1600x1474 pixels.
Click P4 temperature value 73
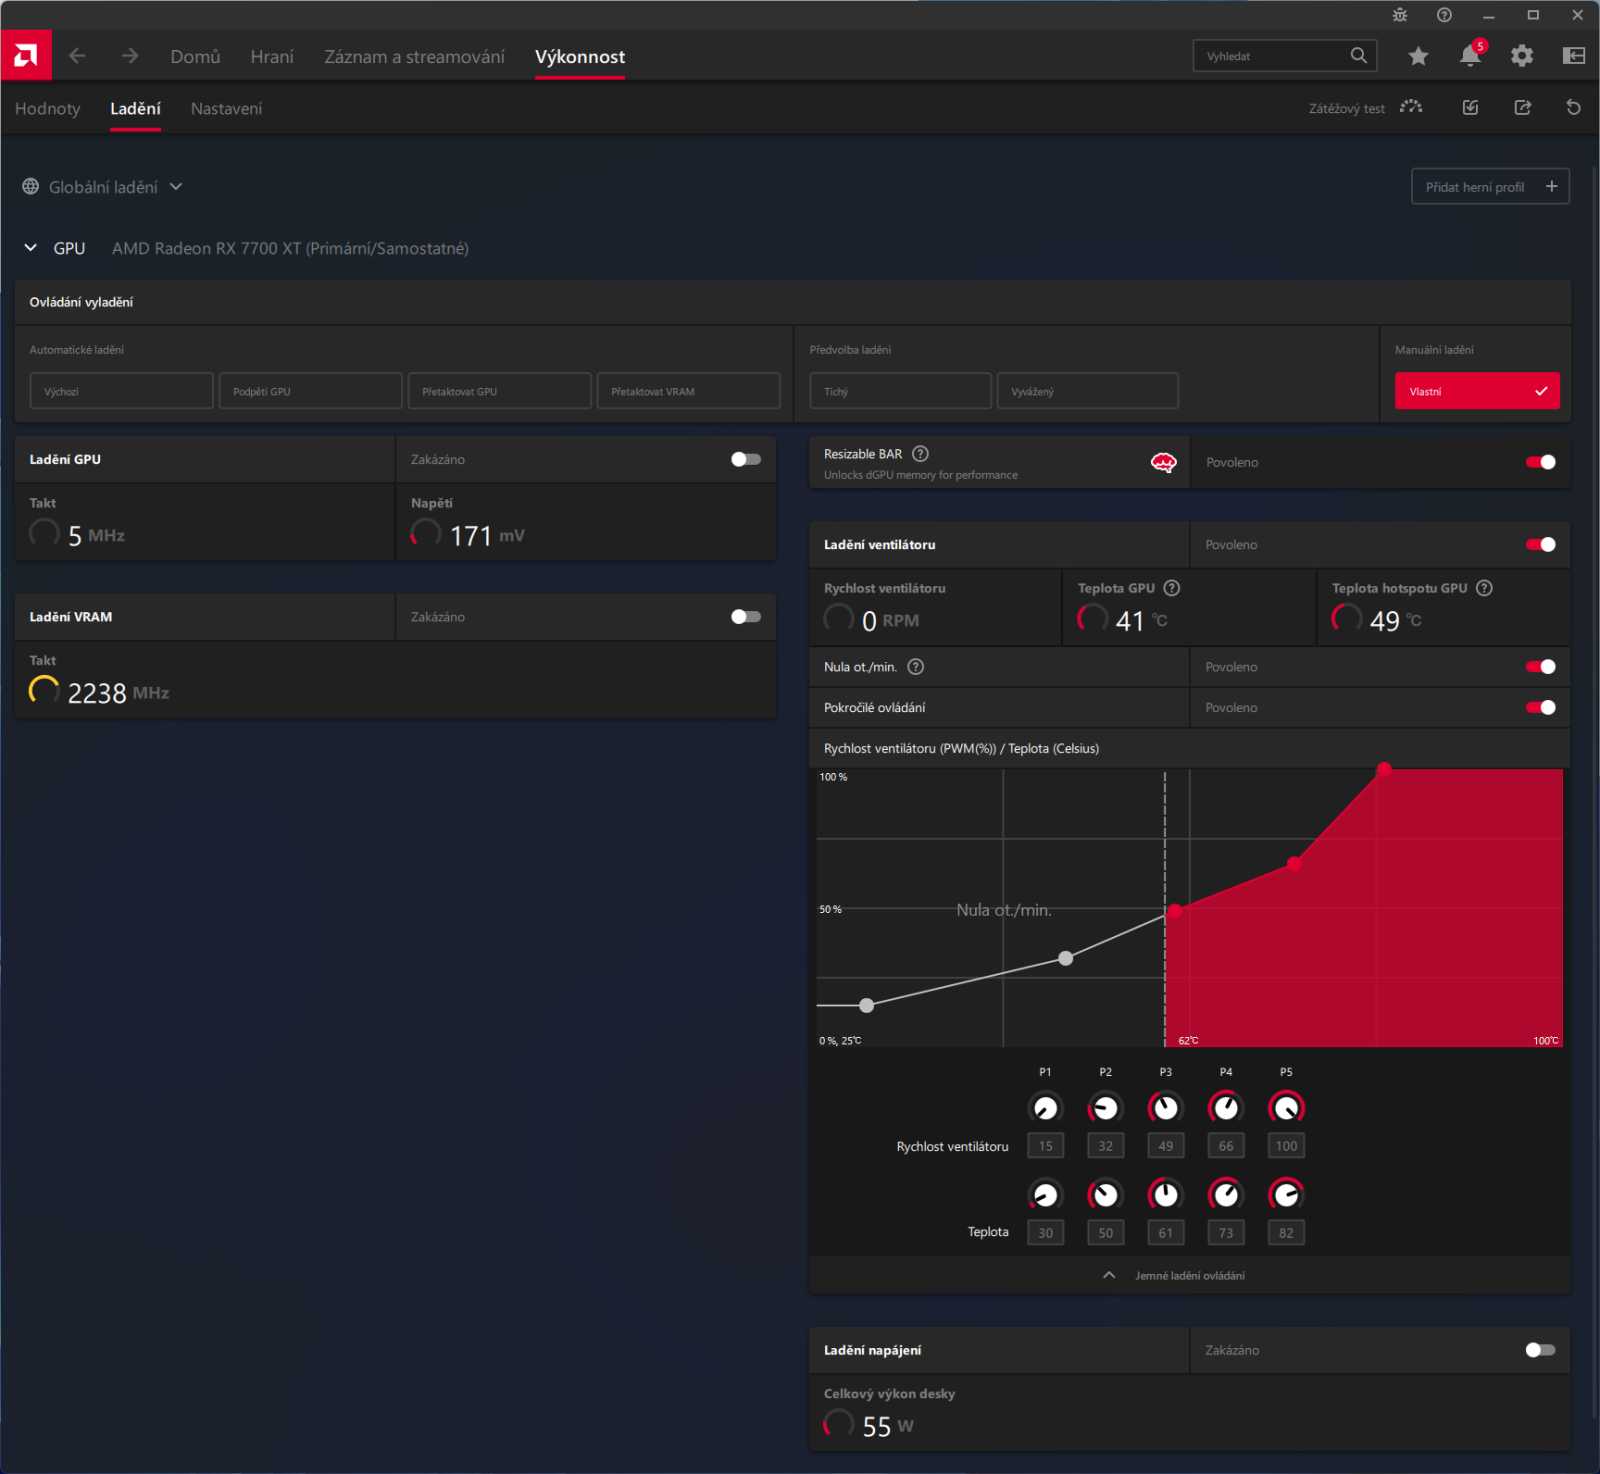pos(1226,1233)
